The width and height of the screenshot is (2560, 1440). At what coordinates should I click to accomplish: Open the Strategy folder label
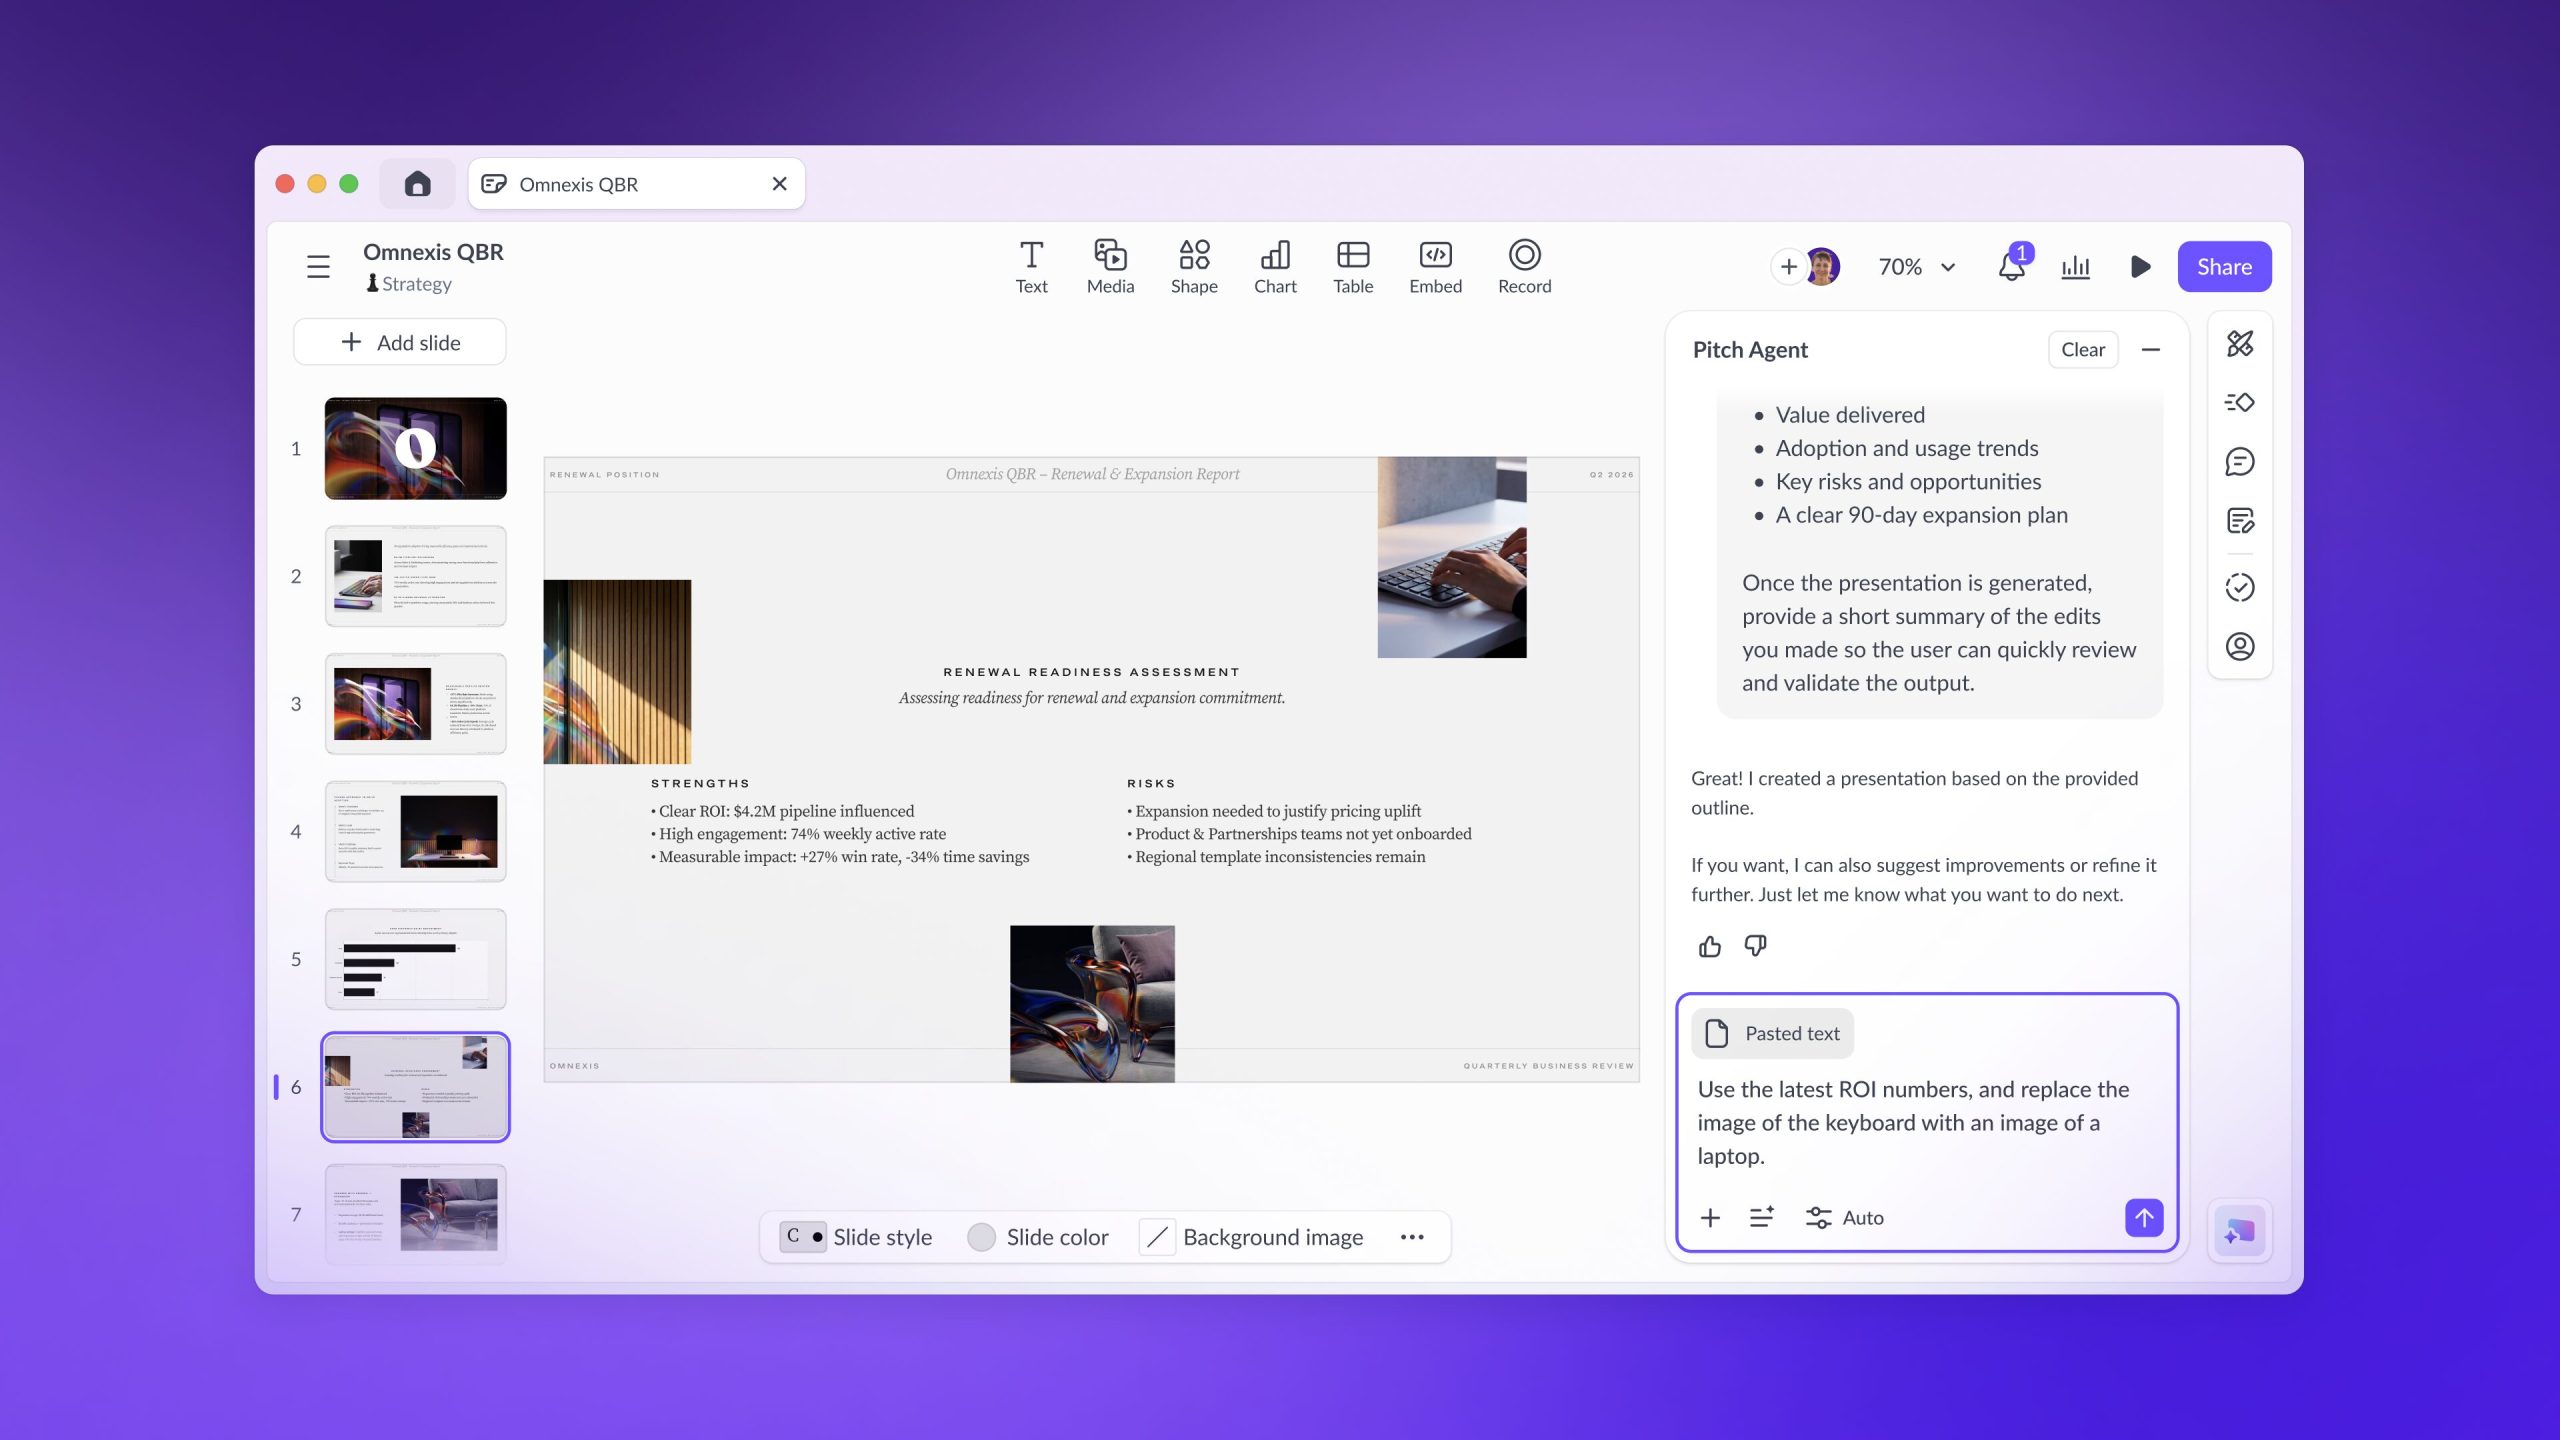click(x=409, y=284)
